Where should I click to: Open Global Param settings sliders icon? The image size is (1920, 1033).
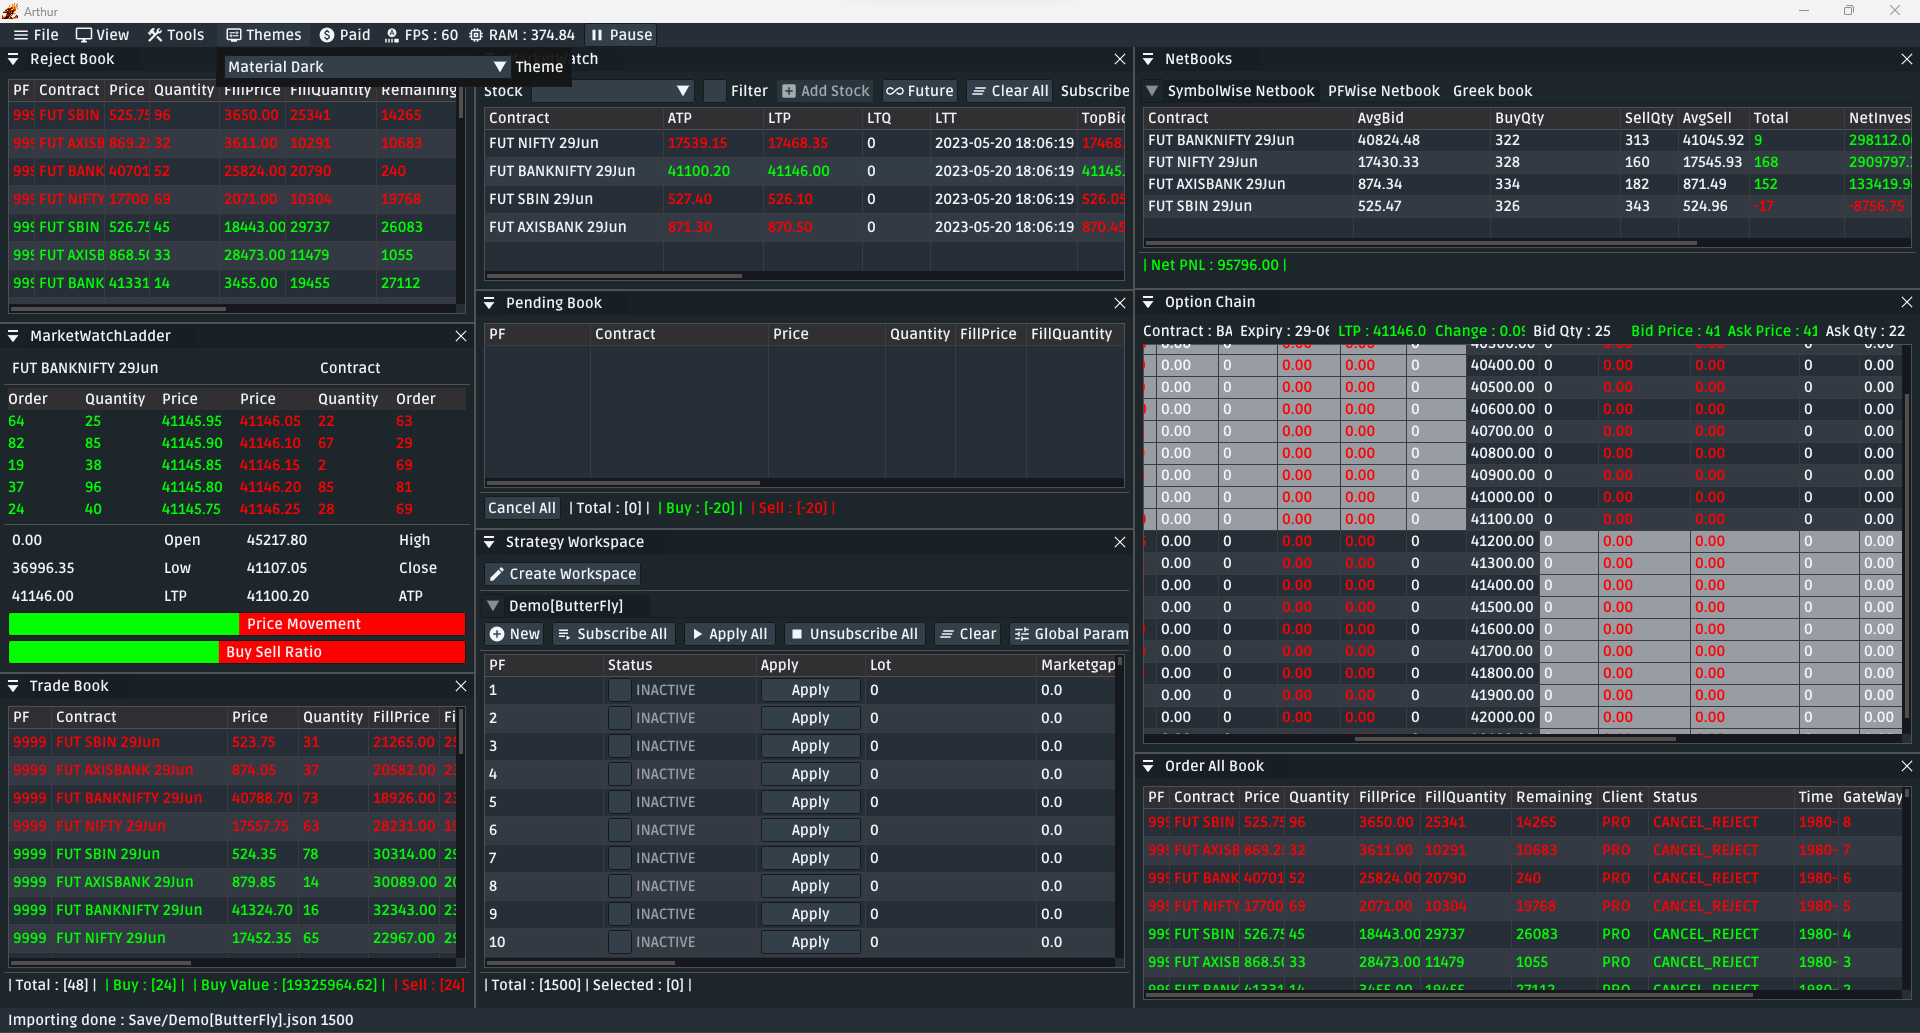point(1021,634)
